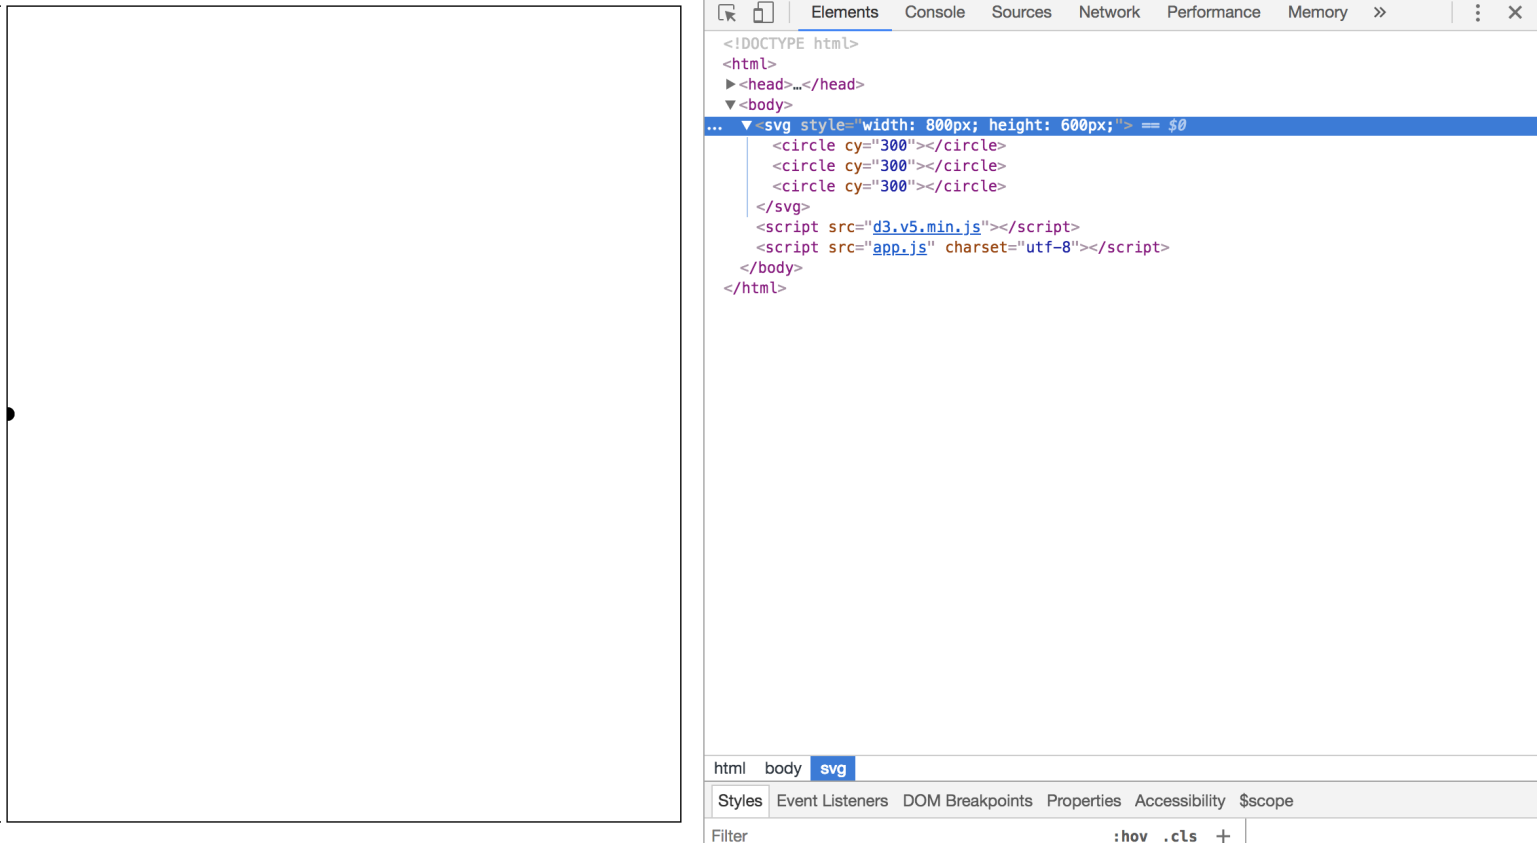Select the closing </svg> tag row
Viewport: 1537px width, 843px height.
coord(783,207)
